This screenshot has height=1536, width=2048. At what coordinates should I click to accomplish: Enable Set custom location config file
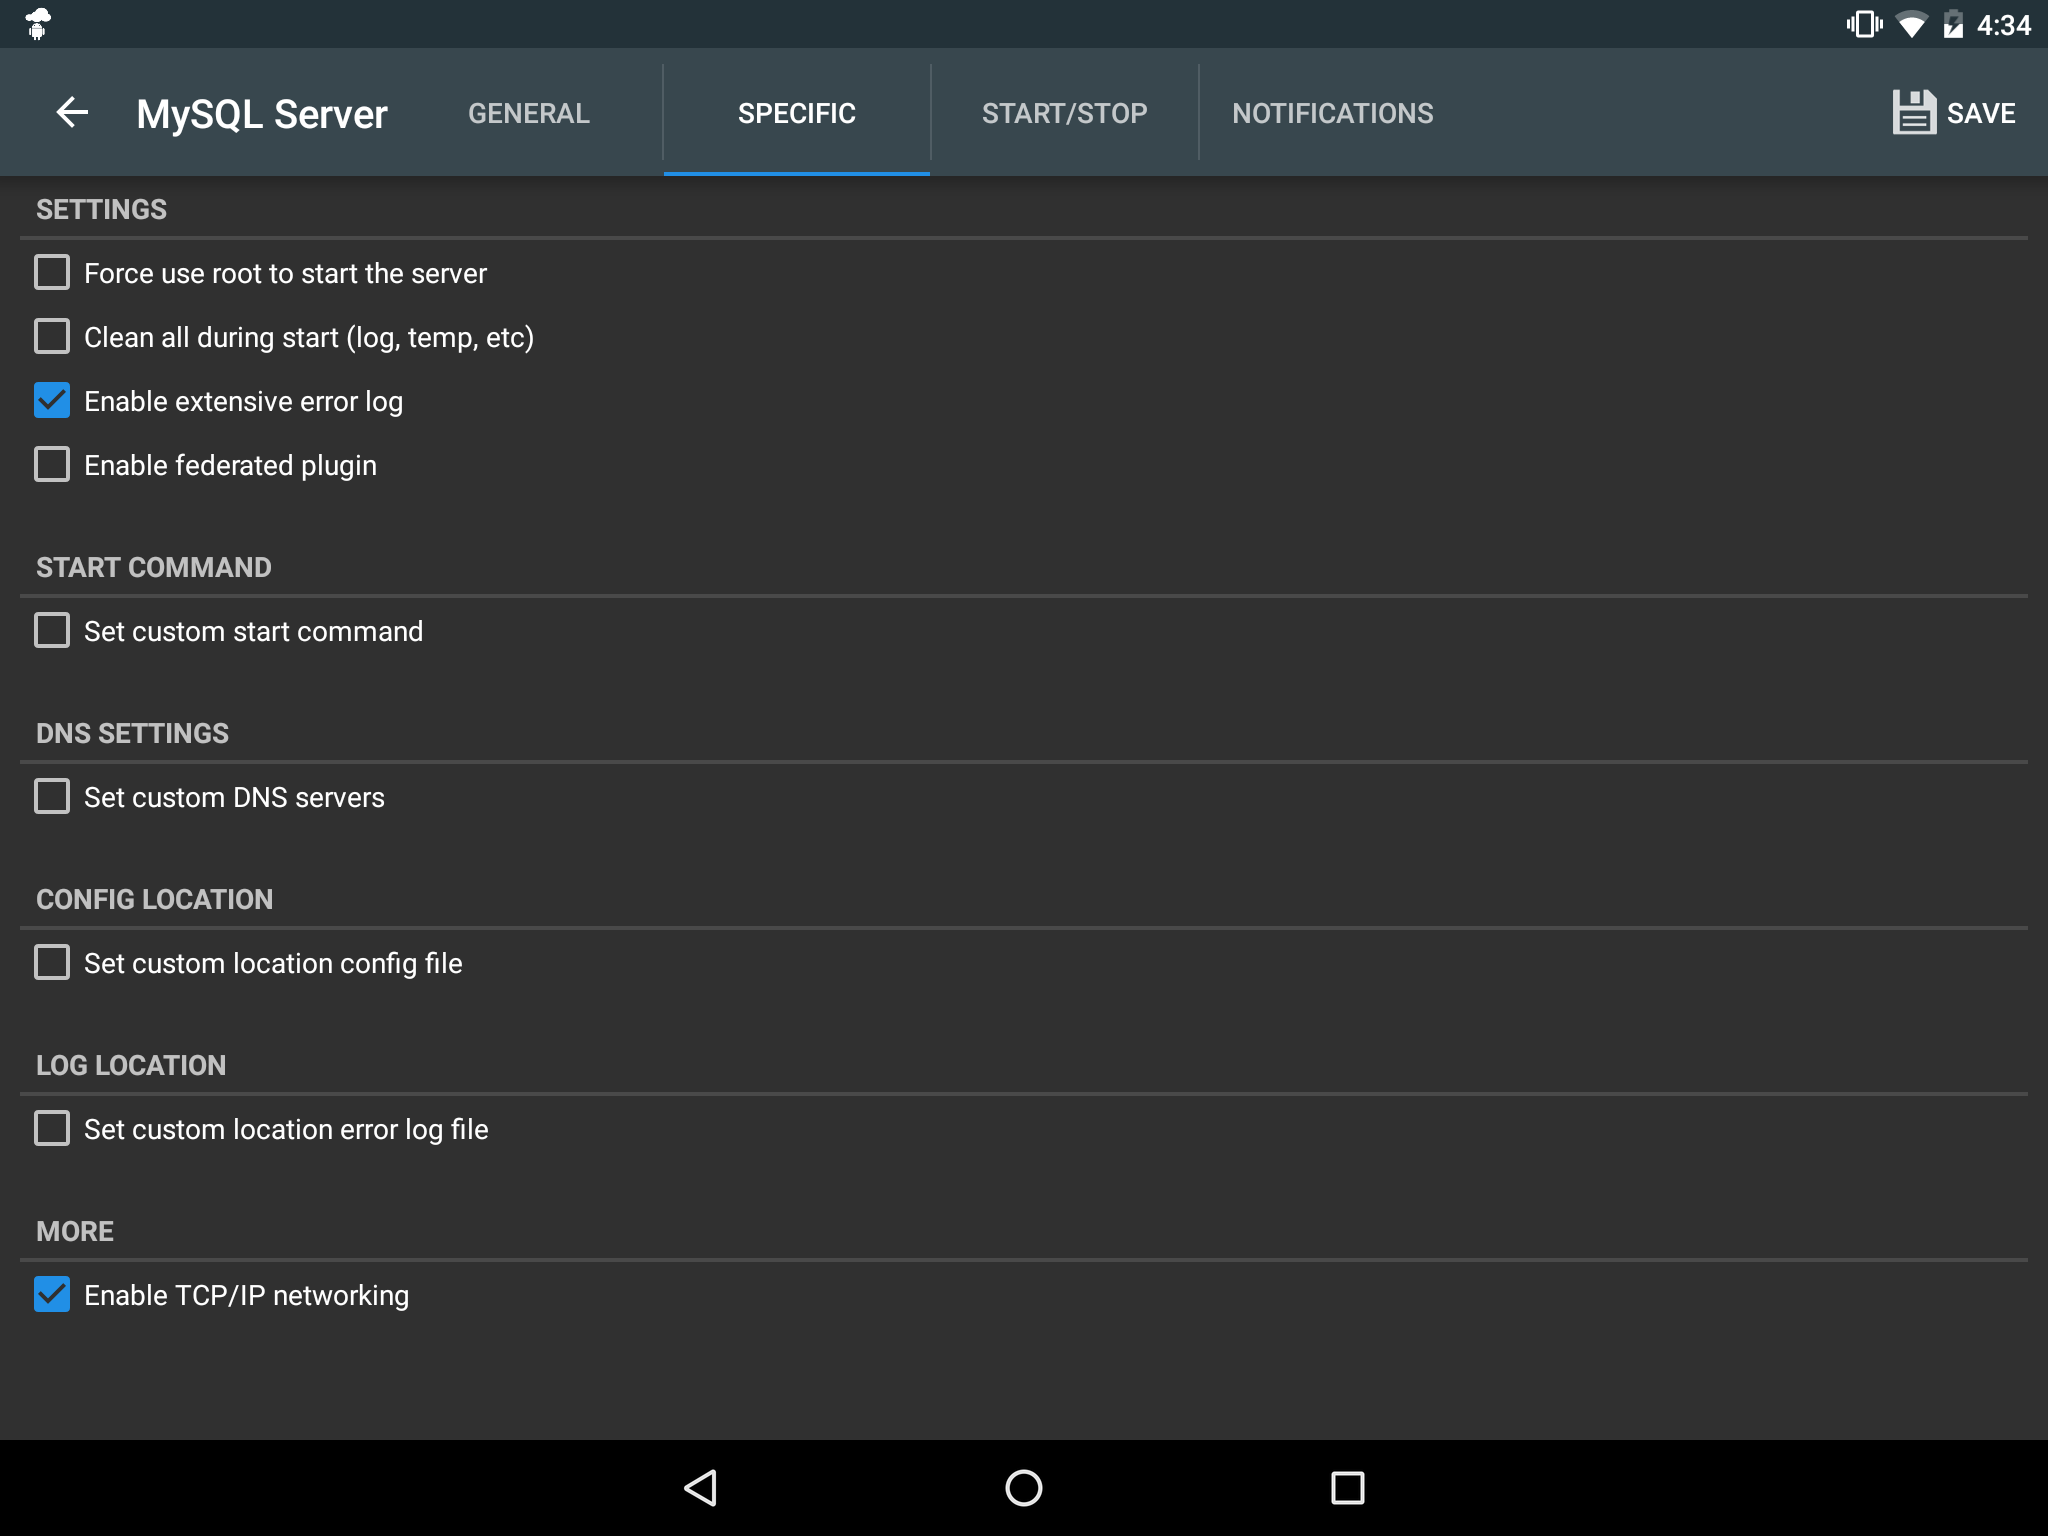52,962
